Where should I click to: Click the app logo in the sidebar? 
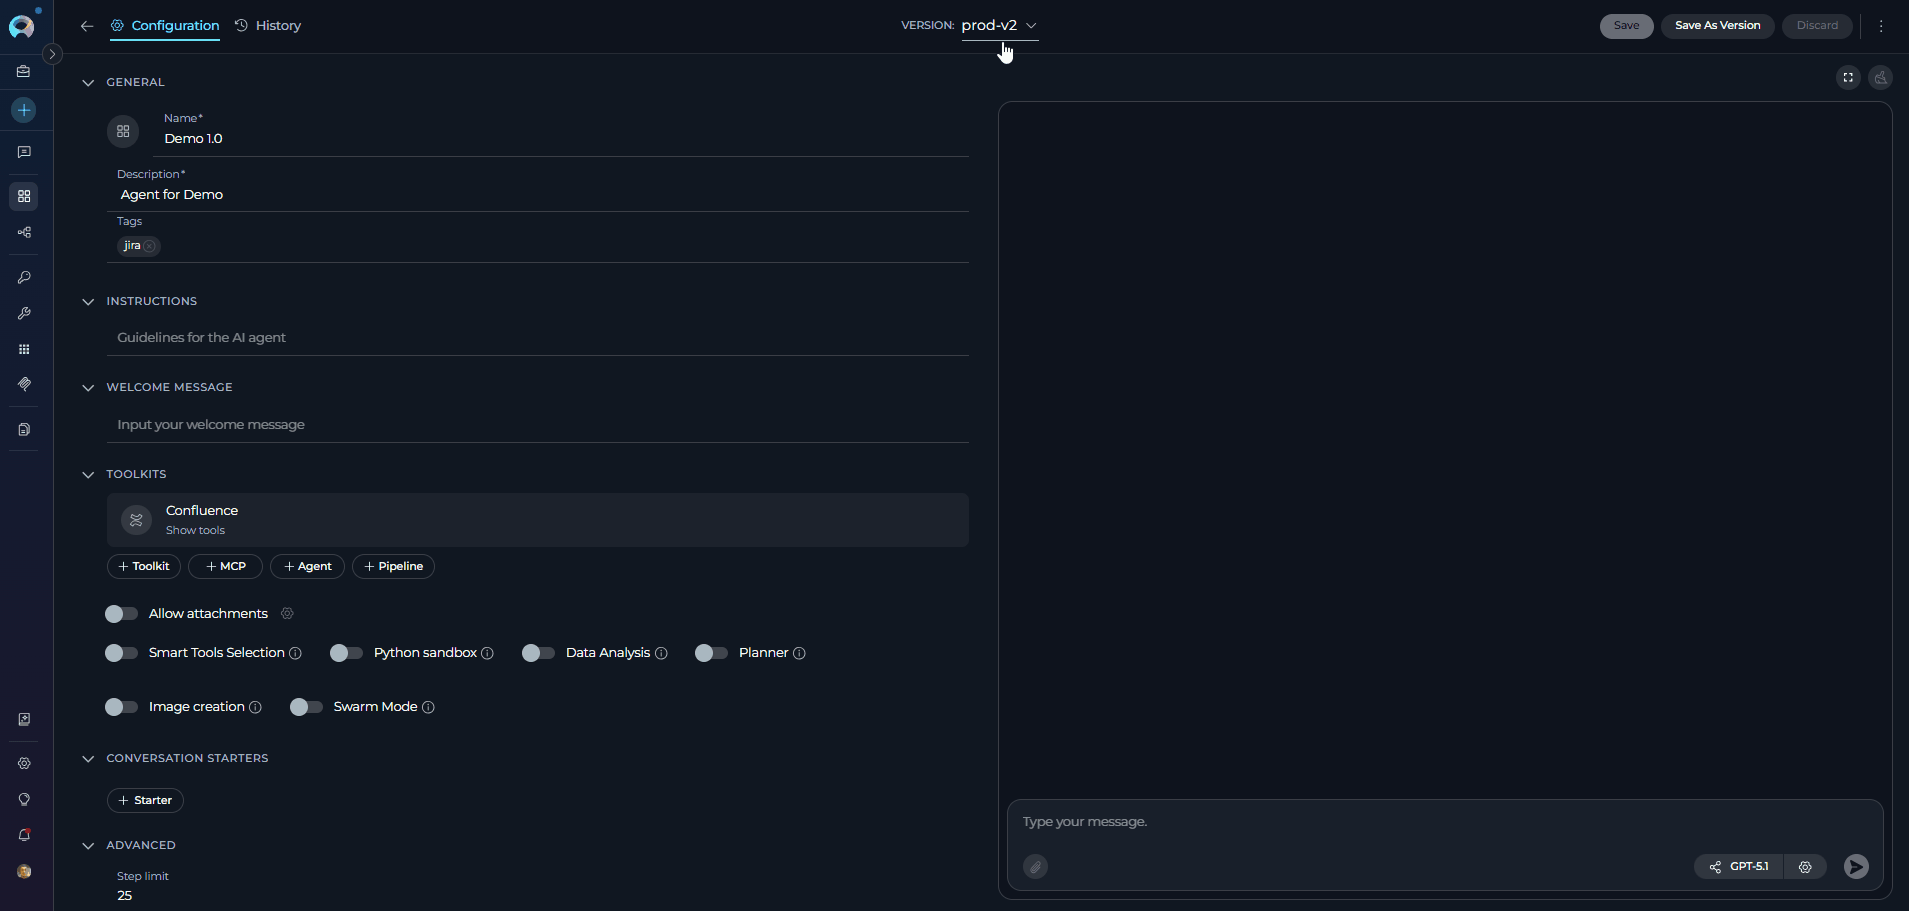21,27
